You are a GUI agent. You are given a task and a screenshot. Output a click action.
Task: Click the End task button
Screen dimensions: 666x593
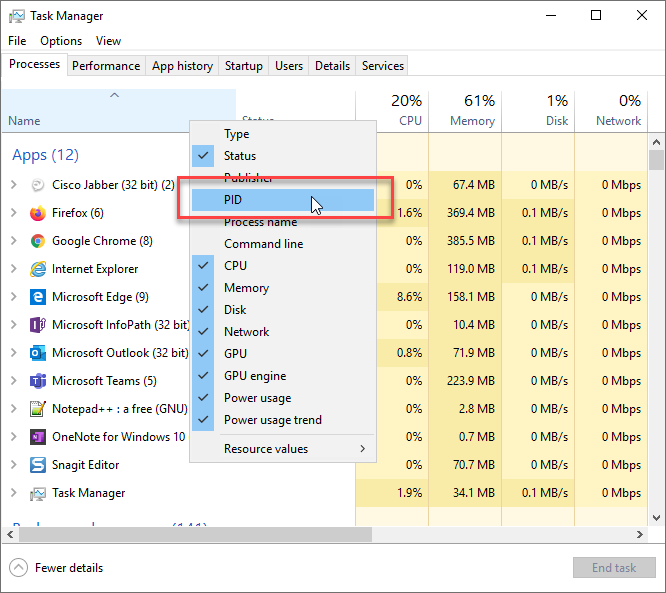613,568
